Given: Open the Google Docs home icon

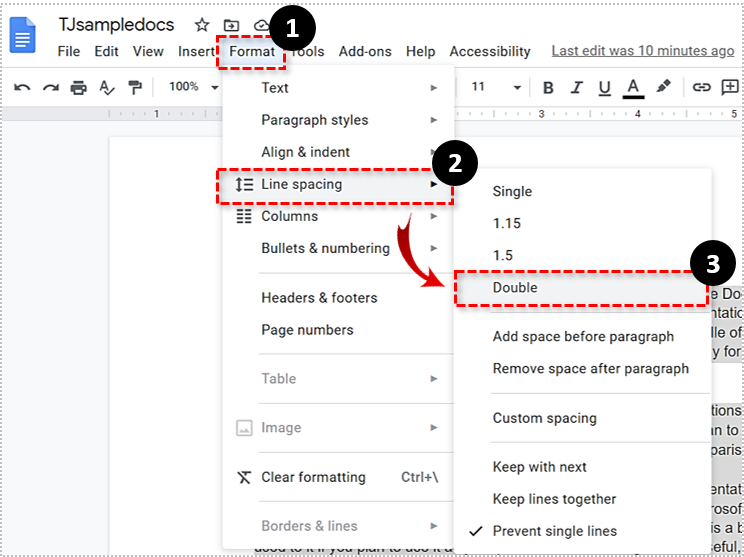Looking at the screenshot, I should [22, 35].
